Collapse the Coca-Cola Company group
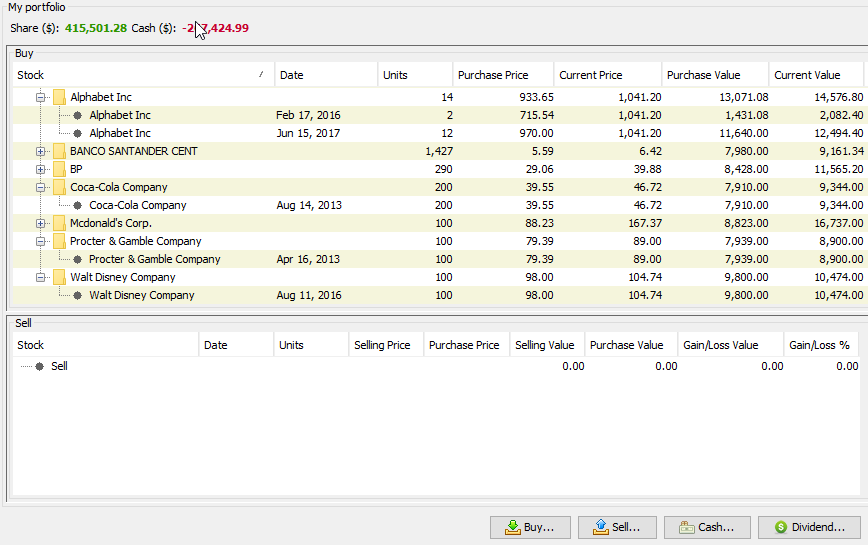The width and height of the screenshot is (868, 545). [x=40, y=188]
